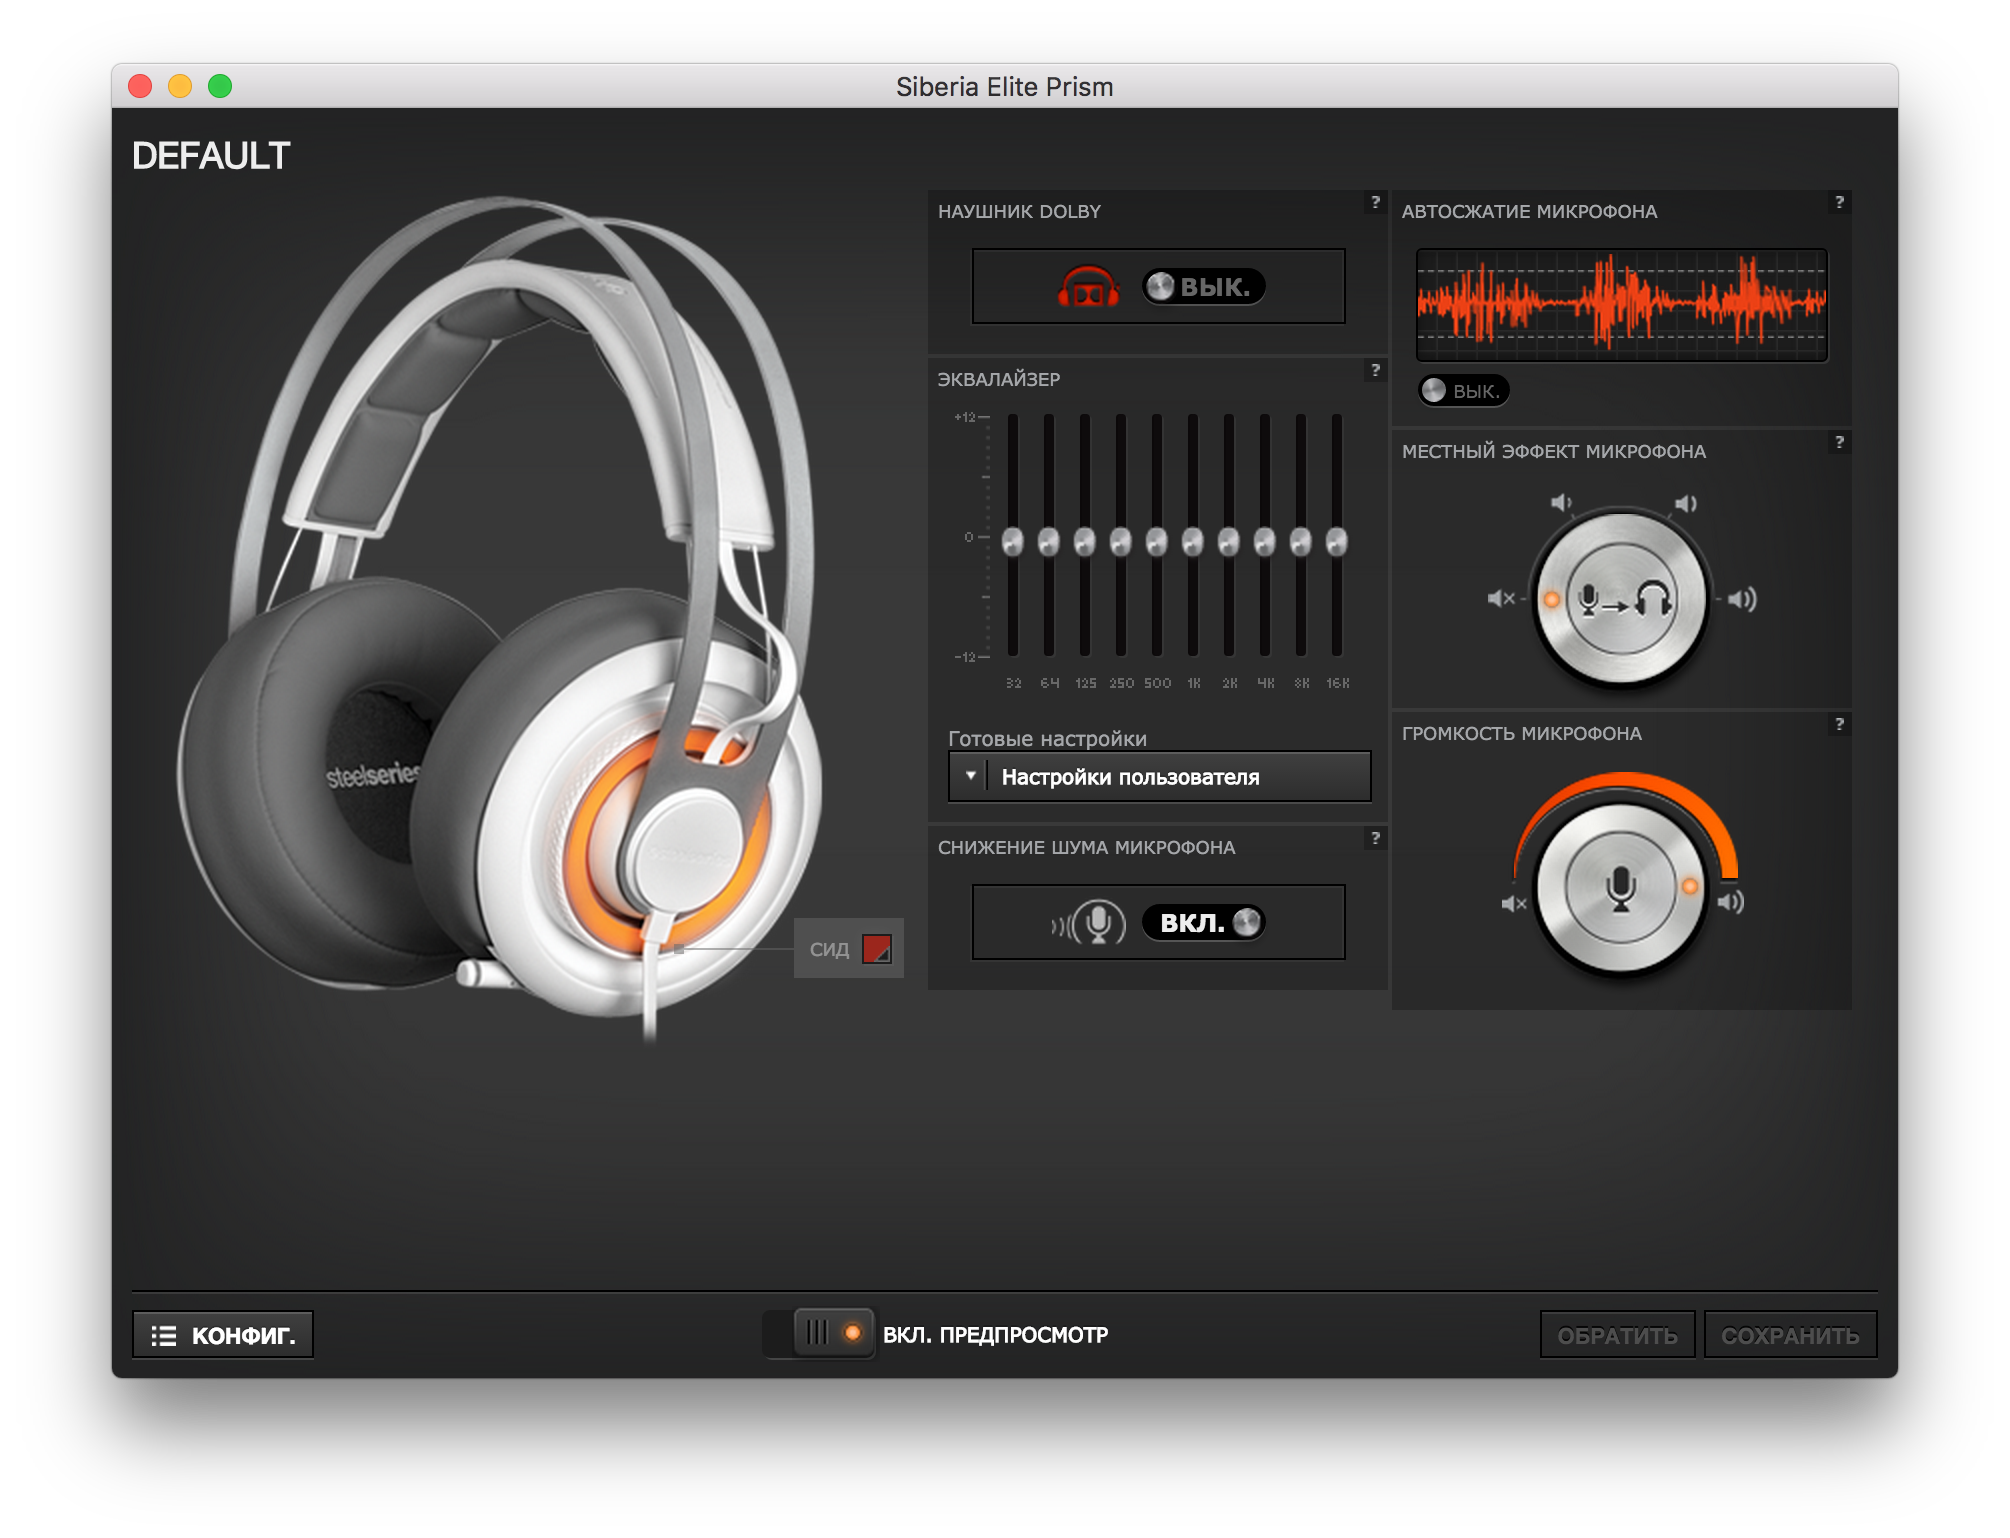Click the microphone volume knob
Screen dimensions: 2010x1538
pos(1621,887)
